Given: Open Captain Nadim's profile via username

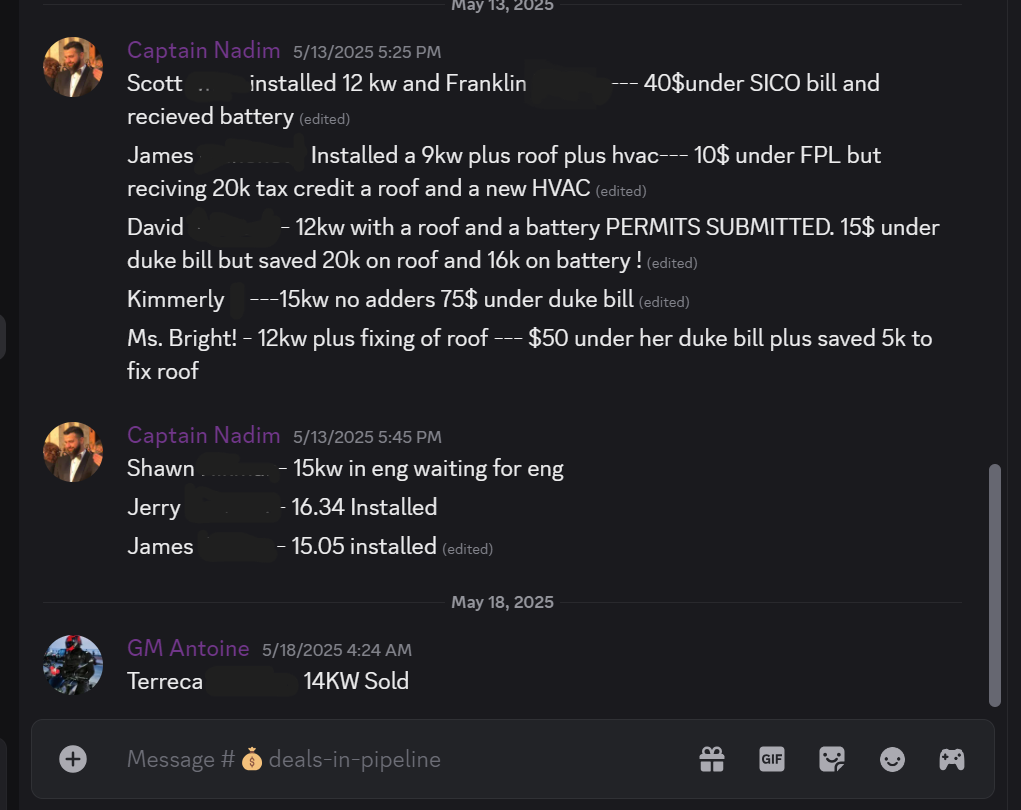Looking at the screenshot, I should tap(203, 50).
